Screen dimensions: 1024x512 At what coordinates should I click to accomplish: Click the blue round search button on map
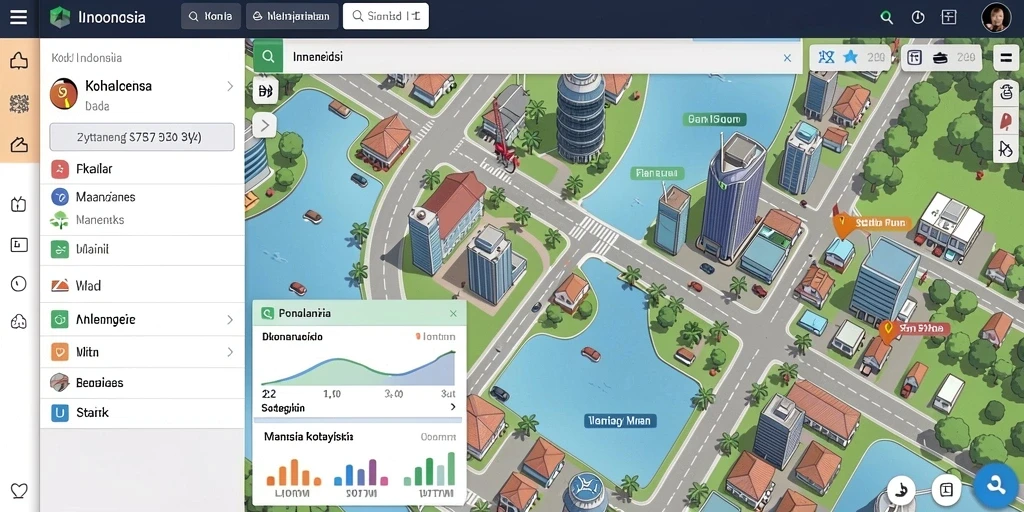[997, 484]
